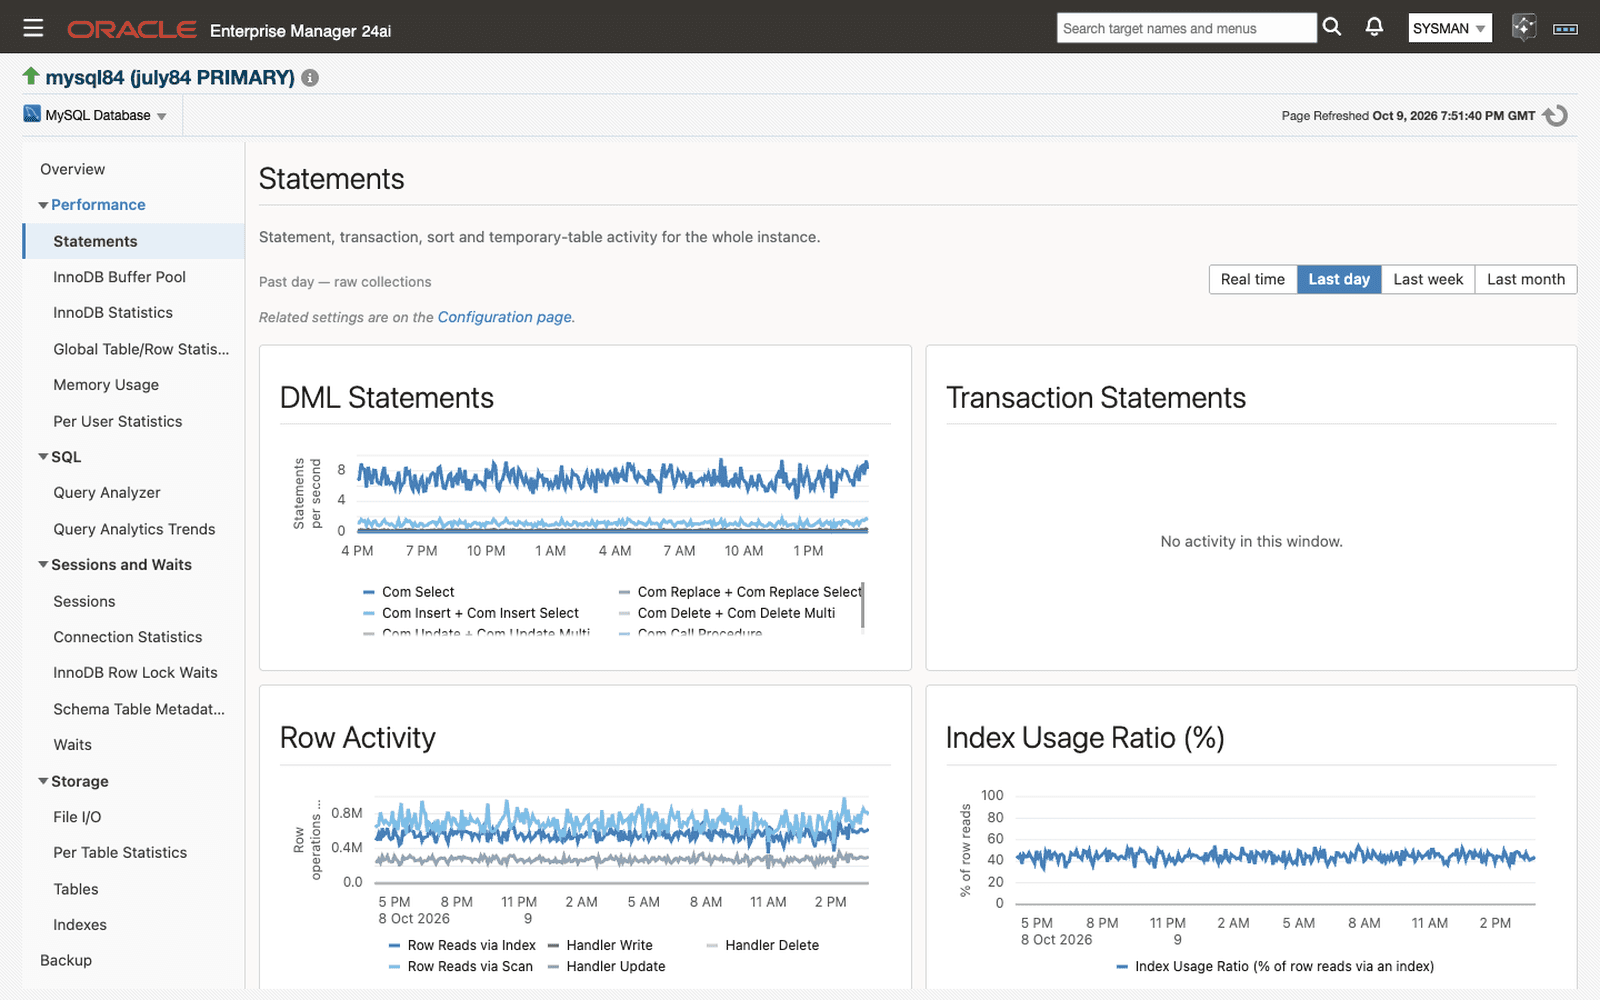Click the DML legend scrollbar
1600x1000 pixels.
(862, 605)
